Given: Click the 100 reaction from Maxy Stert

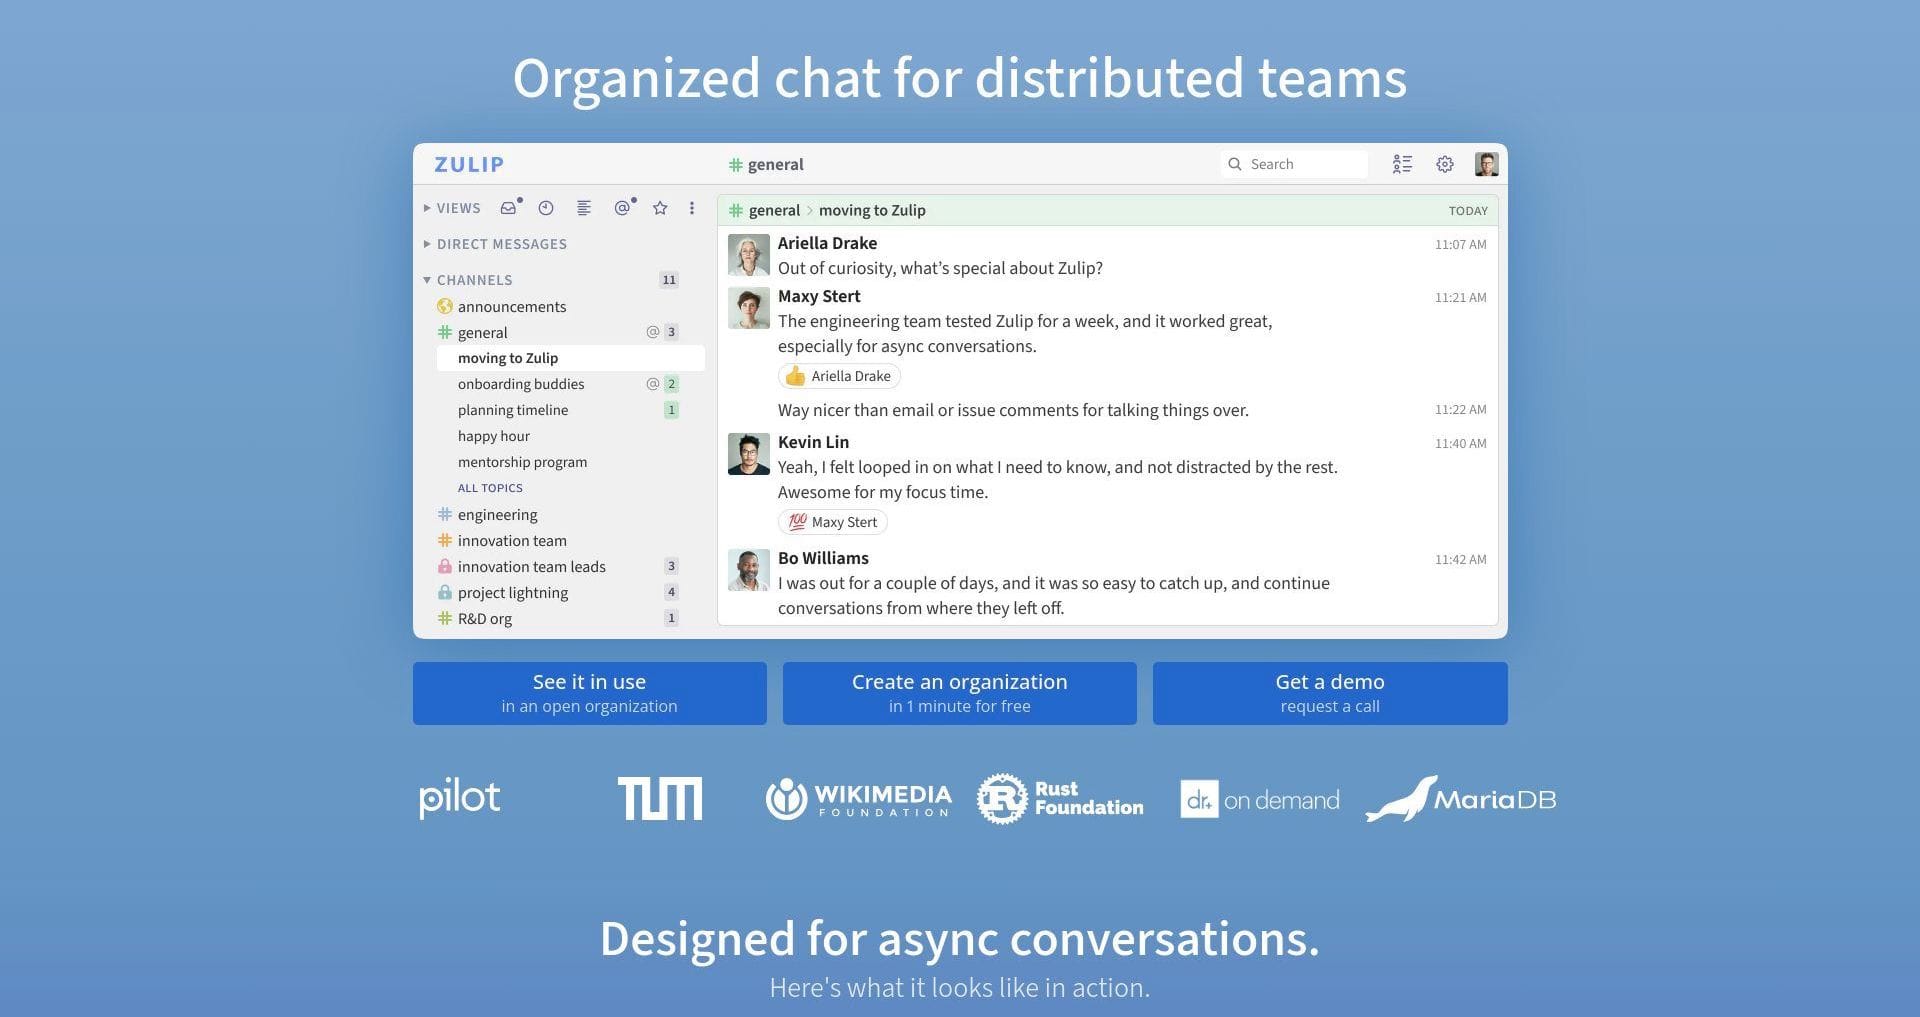Looking at the screenshot, I should click(x=832, y=522).
